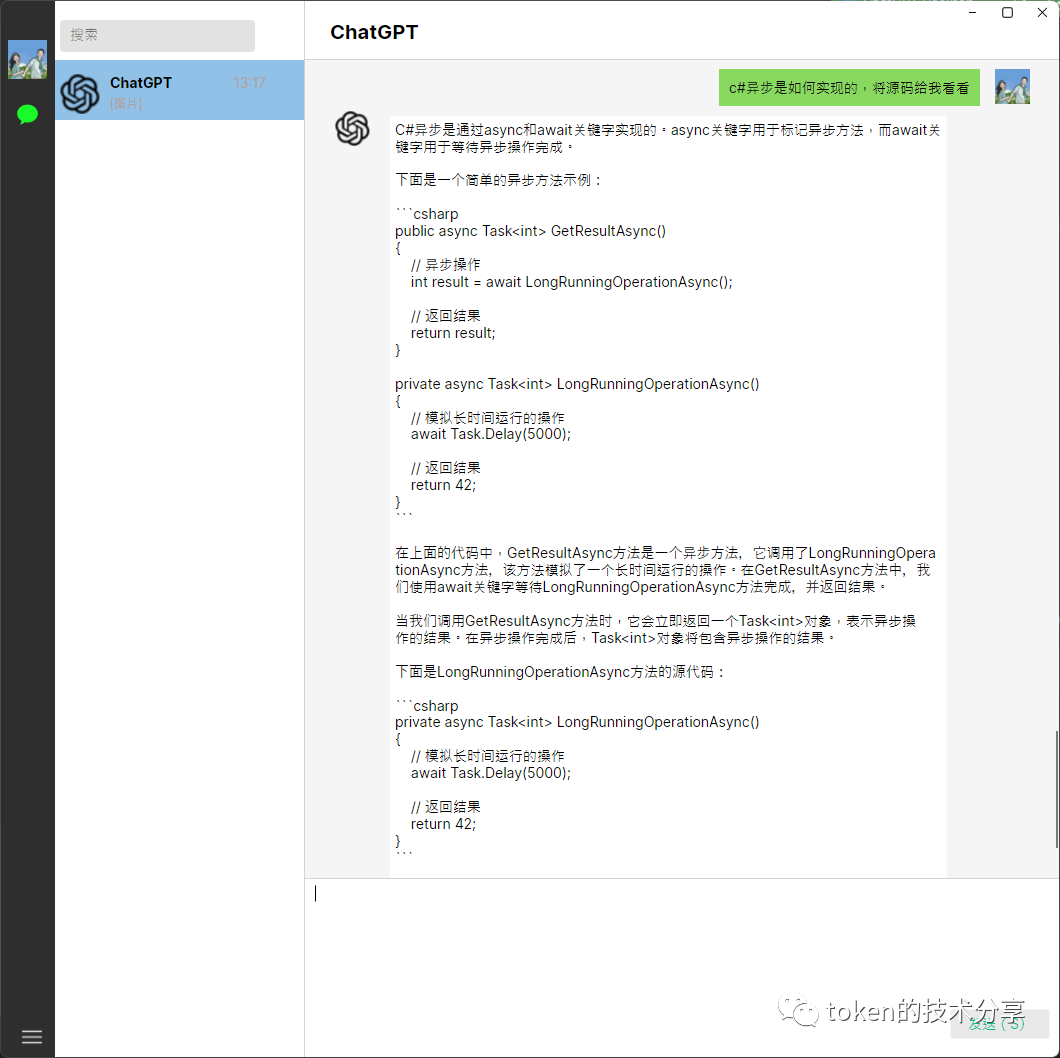Screen dimensions: 1060x1058
Task: Close the chat window
Action: click(1042, 13)
